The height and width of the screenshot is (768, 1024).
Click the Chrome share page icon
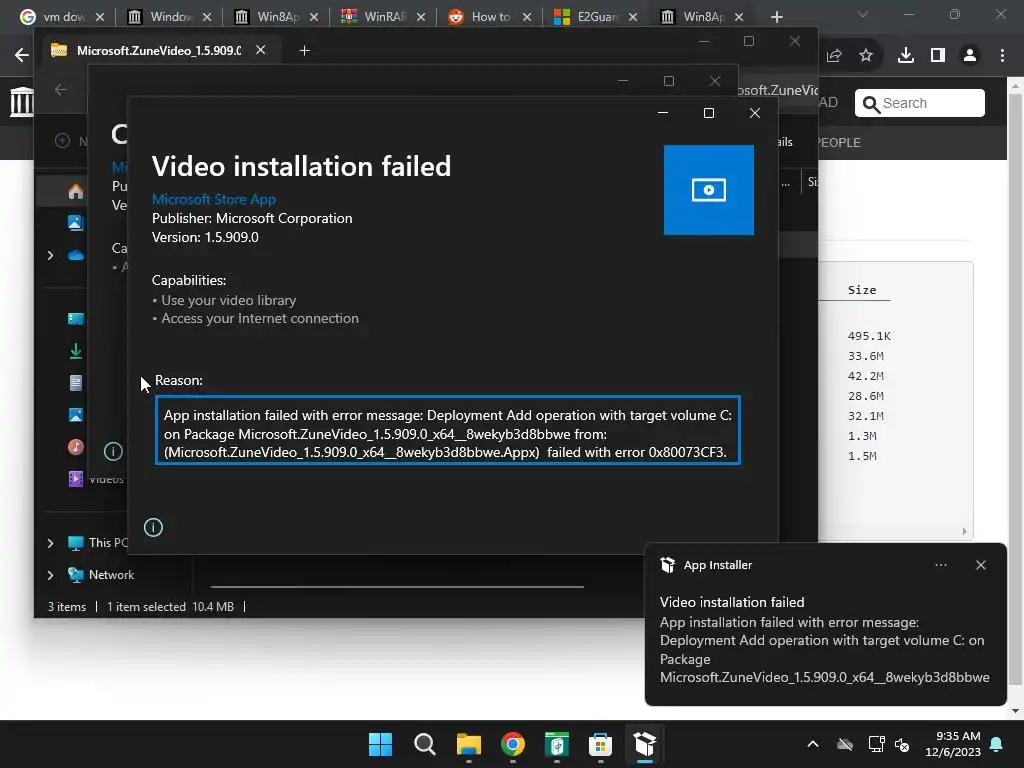(834, 56)
